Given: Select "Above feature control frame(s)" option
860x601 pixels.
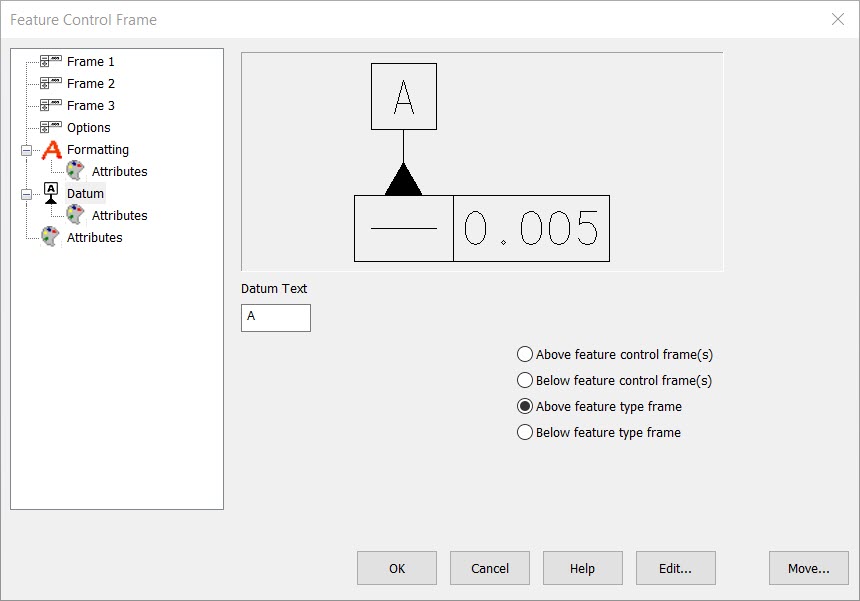Looking at the screenshot, I should pos(524,354).
